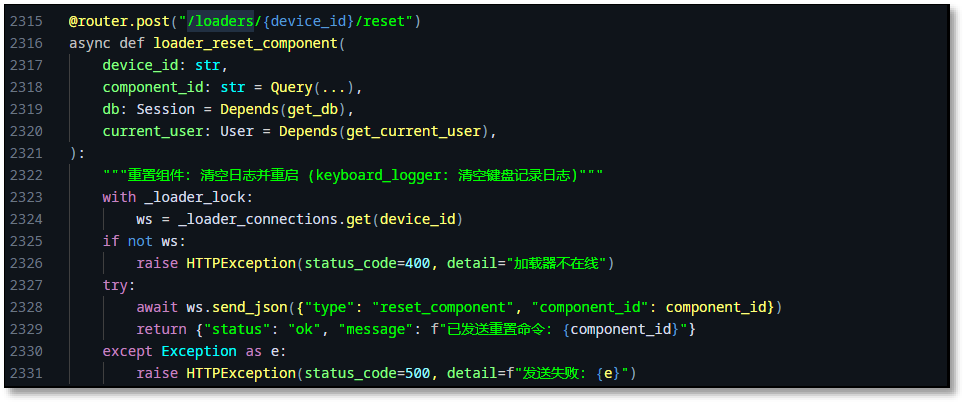Click line number 2321
This screenshot has height=404, width=964.
point(26,153)
